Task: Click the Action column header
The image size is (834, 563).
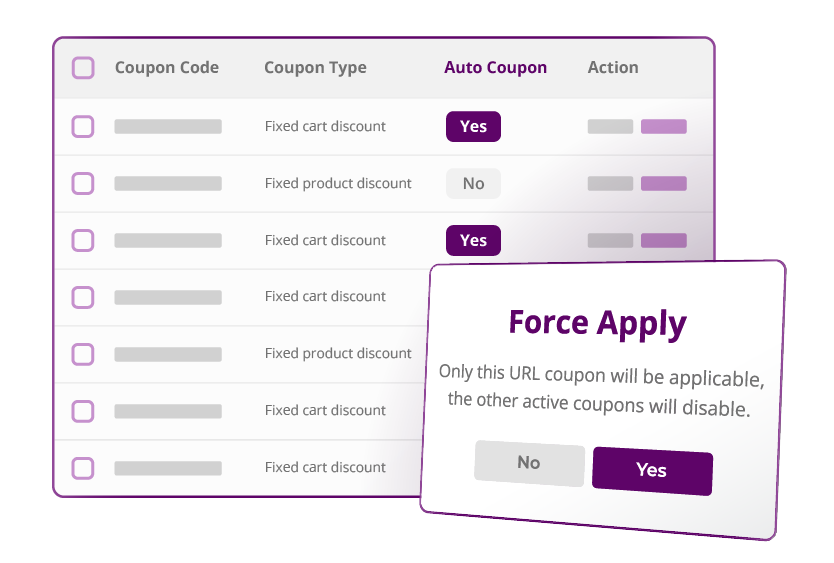Action: 613,68
